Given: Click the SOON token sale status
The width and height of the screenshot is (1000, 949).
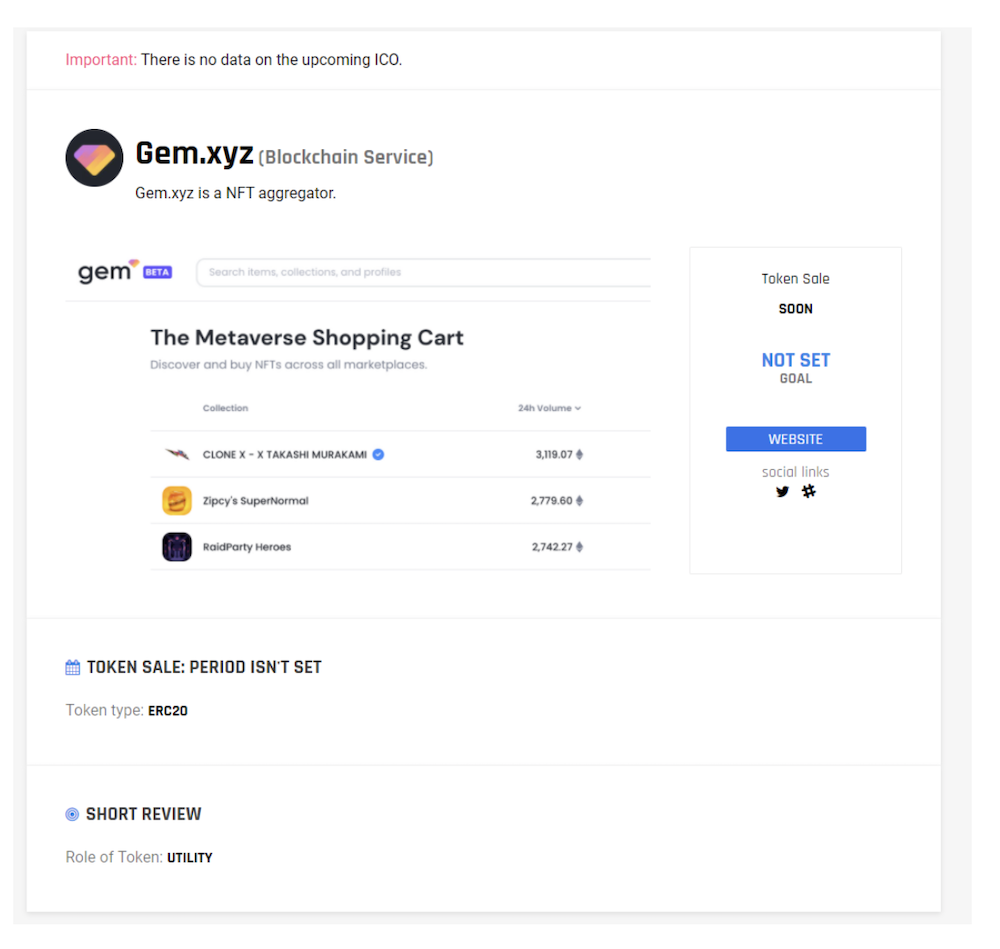Looking at the screenshot, I should 795,309.
